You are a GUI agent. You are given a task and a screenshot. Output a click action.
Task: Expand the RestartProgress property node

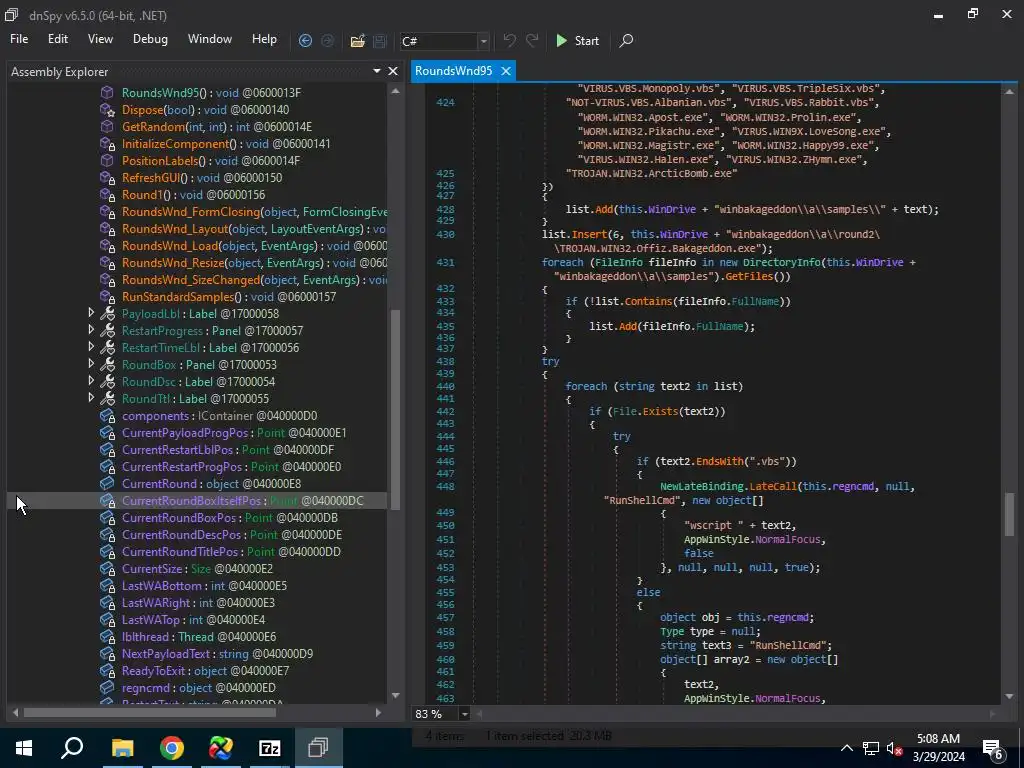(91, 330)
